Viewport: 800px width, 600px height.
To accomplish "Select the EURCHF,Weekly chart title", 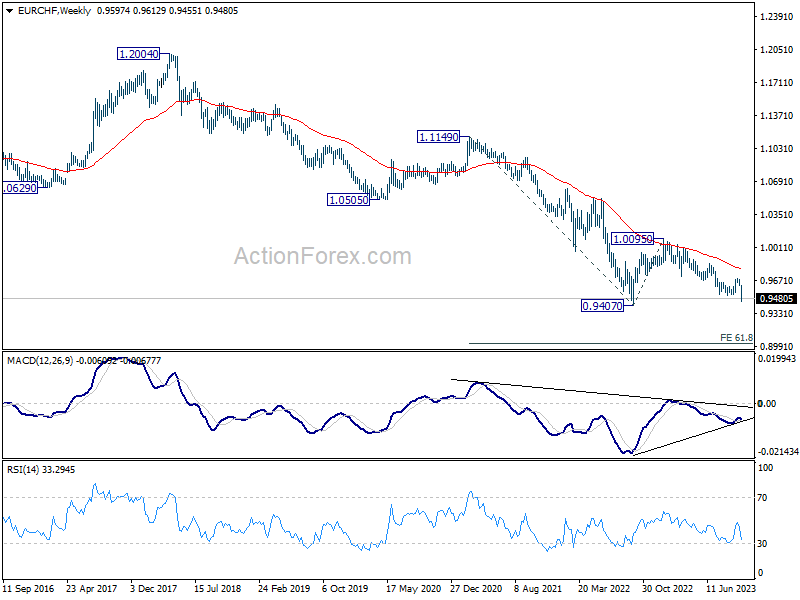I will coord(54,11).
